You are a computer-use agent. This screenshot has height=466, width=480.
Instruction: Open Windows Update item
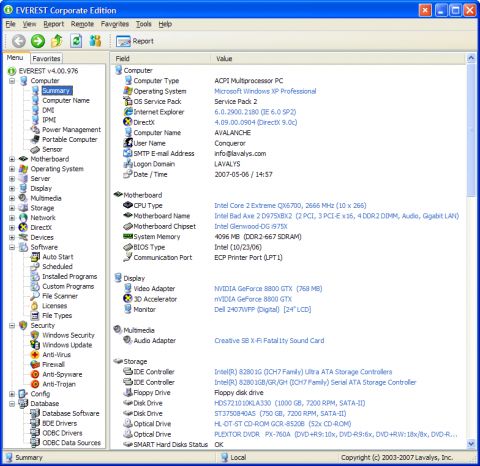tap(67, 345)
